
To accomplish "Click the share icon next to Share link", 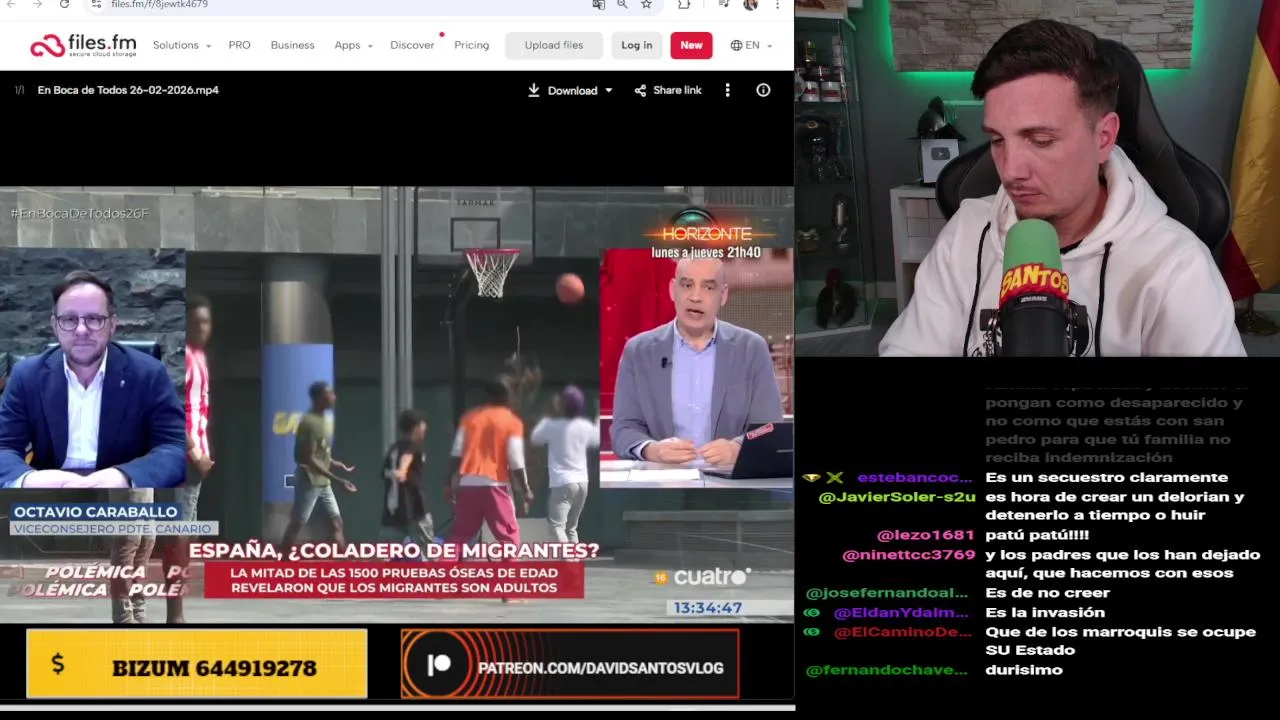I will pos(640,90).
